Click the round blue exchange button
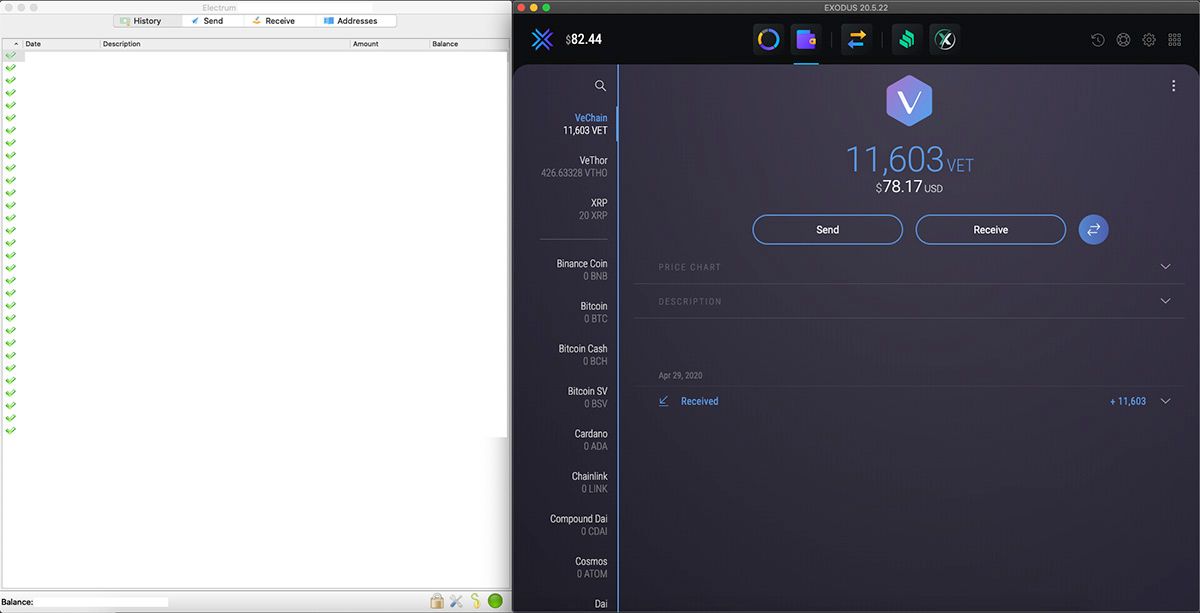This screenshot has height=613, width=1200. [x=1093, y=230]
